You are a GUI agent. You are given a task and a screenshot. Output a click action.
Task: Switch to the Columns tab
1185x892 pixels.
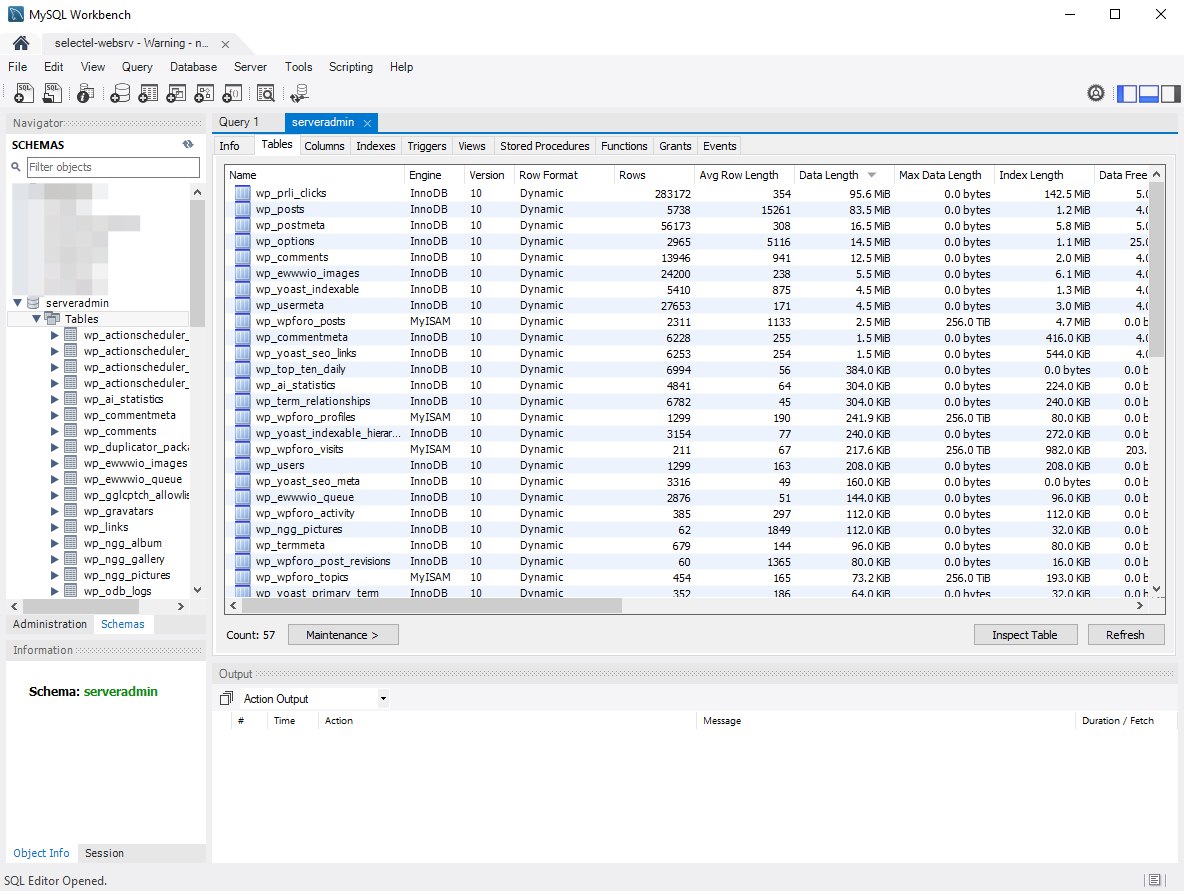coord(324,146)
